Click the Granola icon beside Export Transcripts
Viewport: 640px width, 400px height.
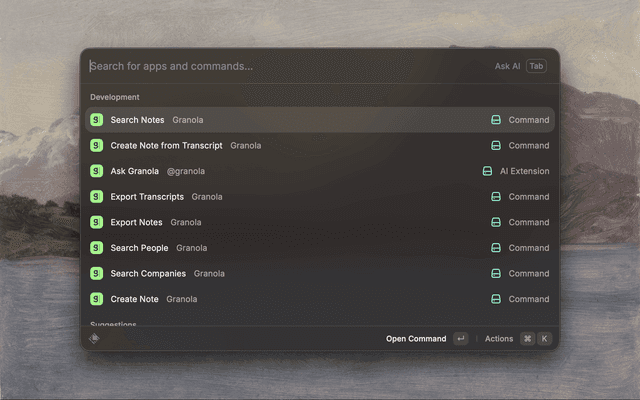point(97,197)
